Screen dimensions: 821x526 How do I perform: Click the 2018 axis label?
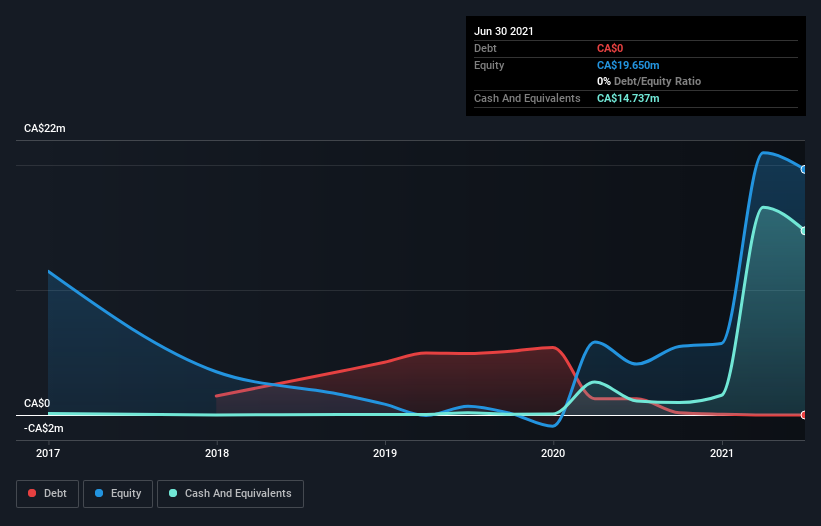tap(217, 453)
